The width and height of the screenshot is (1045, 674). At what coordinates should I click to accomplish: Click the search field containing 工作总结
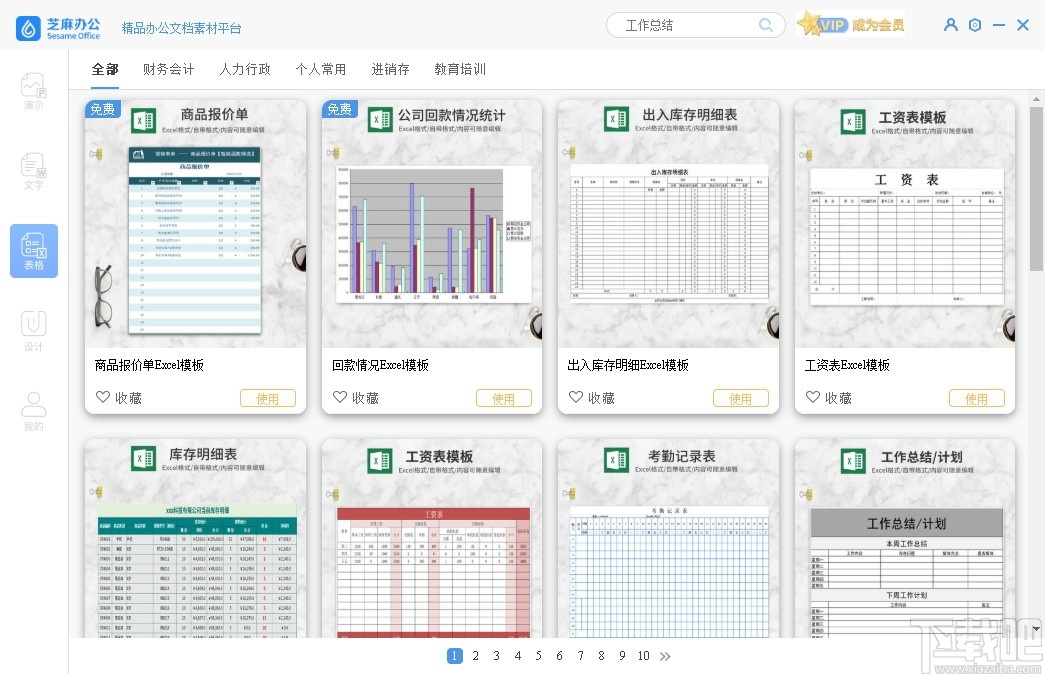696,25
